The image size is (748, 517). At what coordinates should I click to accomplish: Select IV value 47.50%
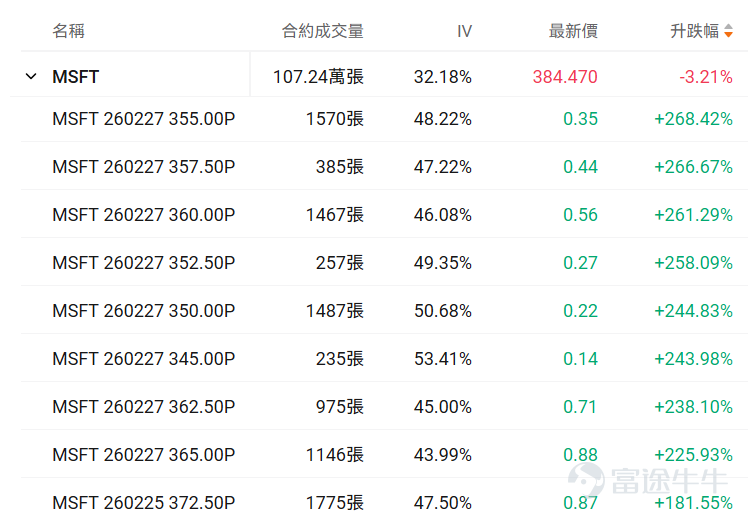coord(443,503)
